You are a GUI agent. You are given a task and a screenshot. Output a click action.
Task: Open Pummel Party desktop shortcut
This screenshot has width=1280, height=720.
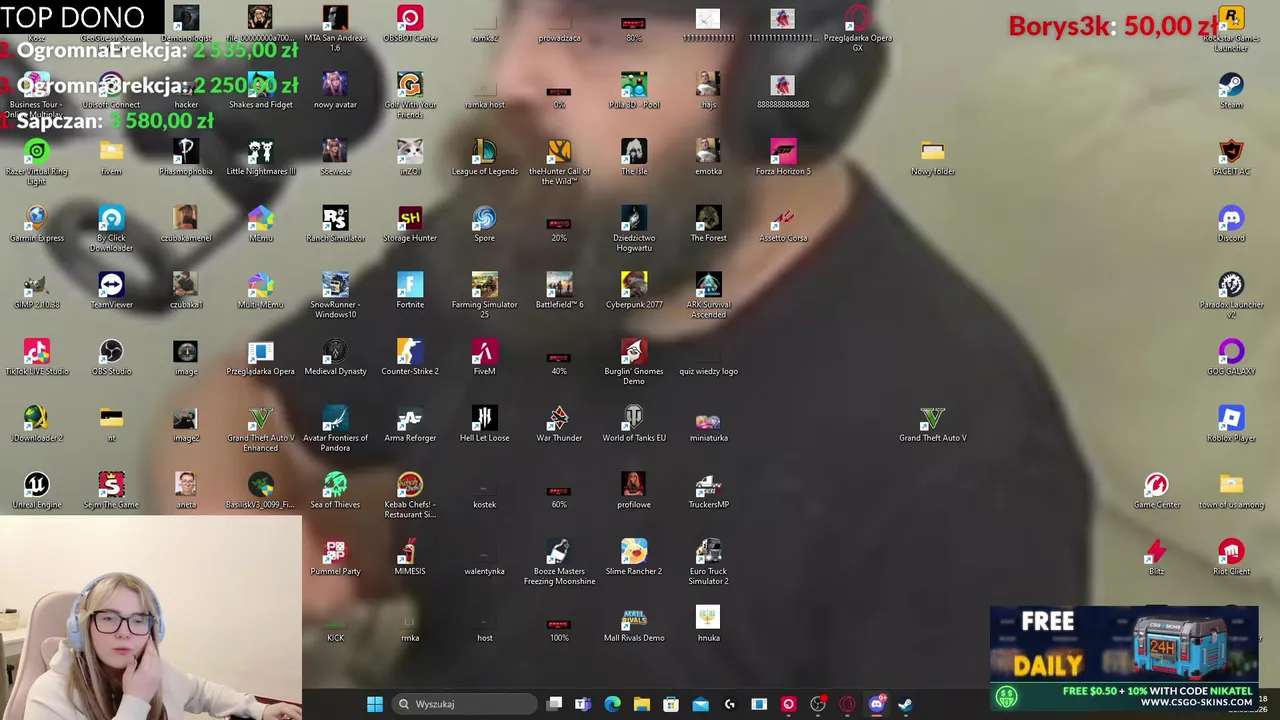pos(335,557)
